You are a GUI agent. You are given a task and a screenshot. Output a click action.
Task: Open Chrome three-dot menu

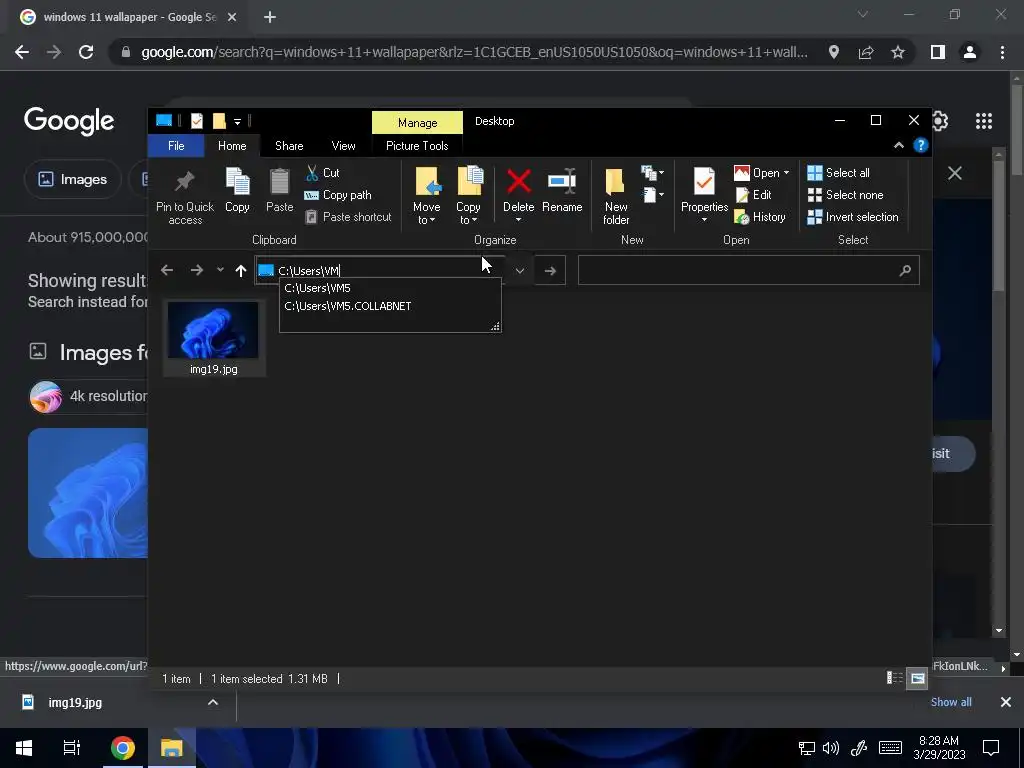1002,52
